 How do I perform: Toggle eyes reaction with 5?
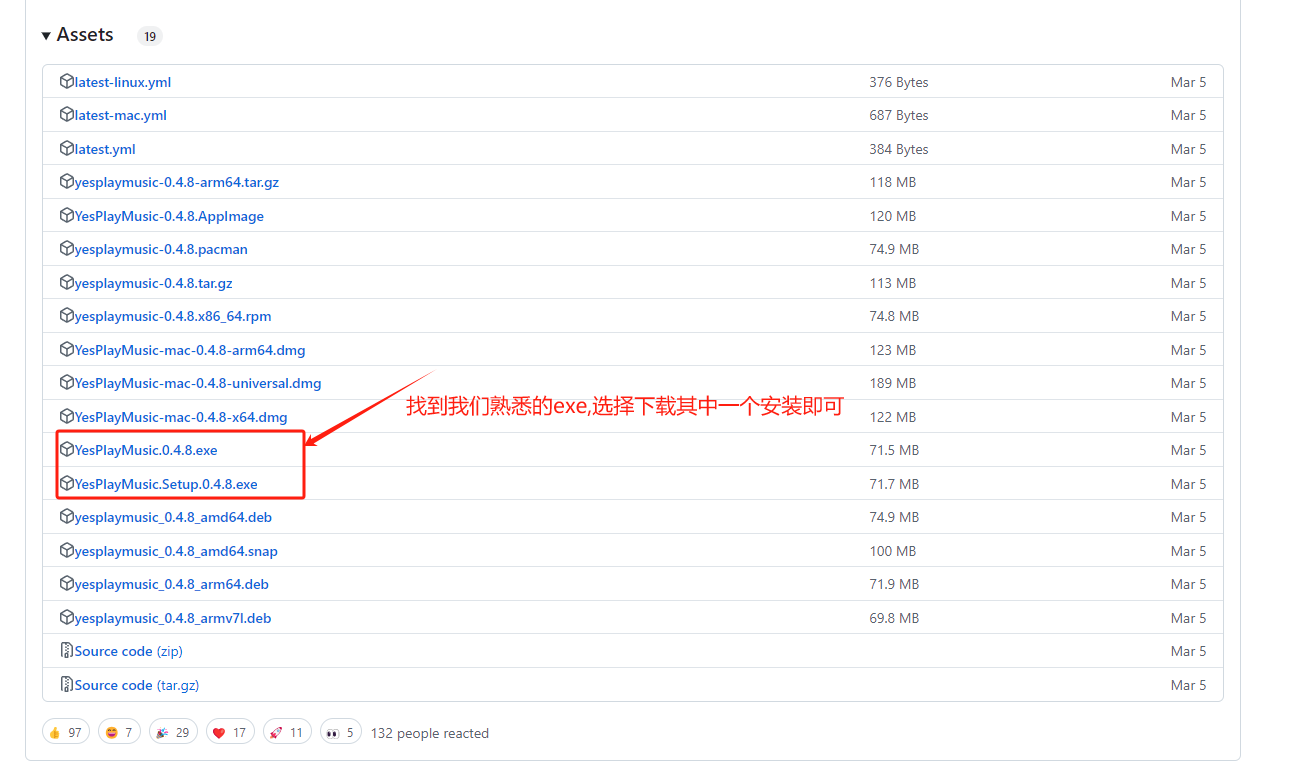click(x=341, y=732)
